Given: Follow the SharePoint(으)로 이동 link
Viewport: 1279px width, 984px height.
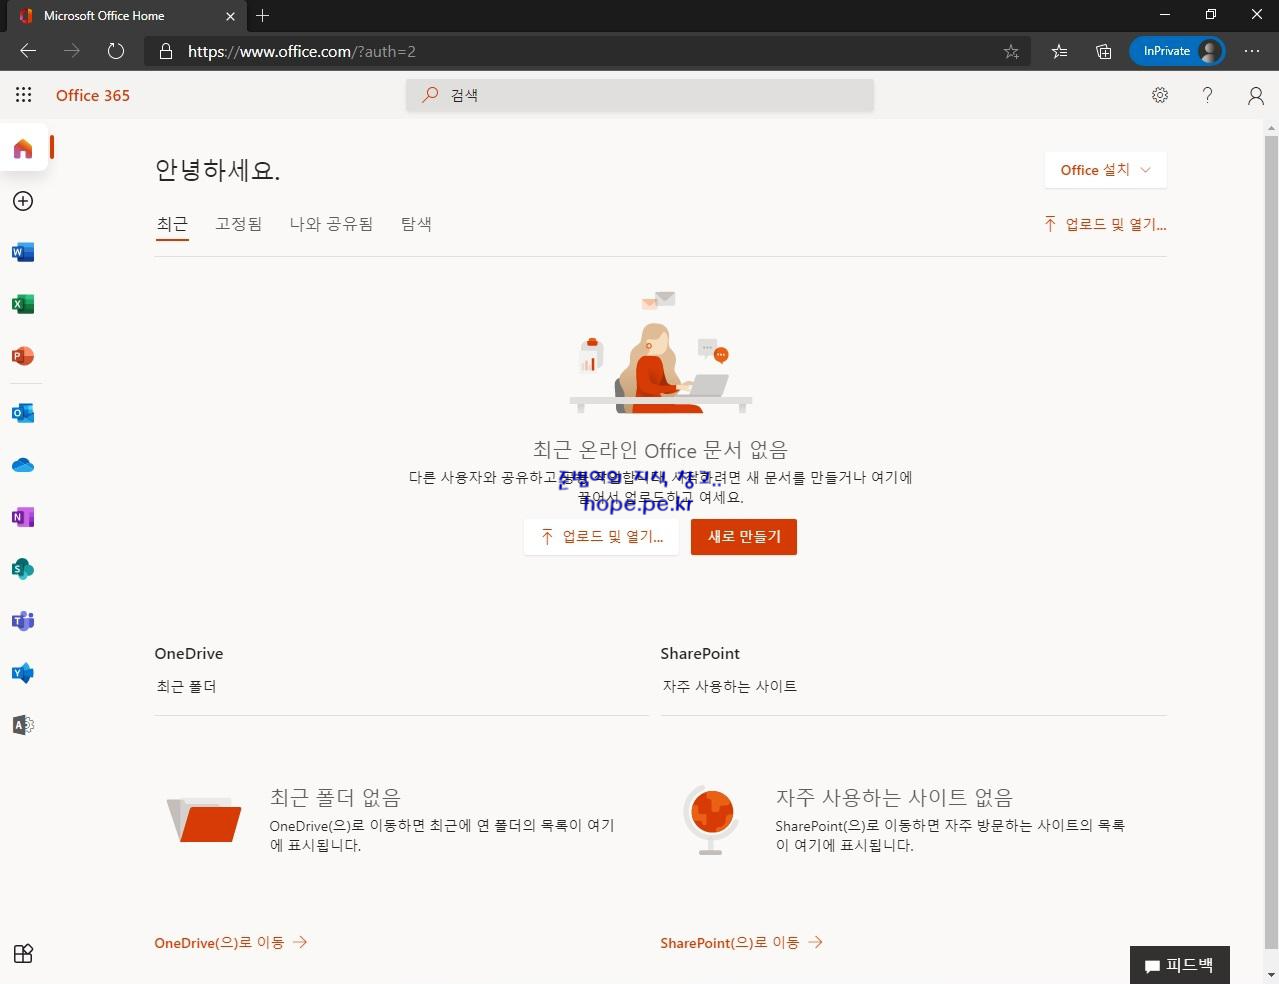Looking at the screenshot, I should [x=741, y=943].
